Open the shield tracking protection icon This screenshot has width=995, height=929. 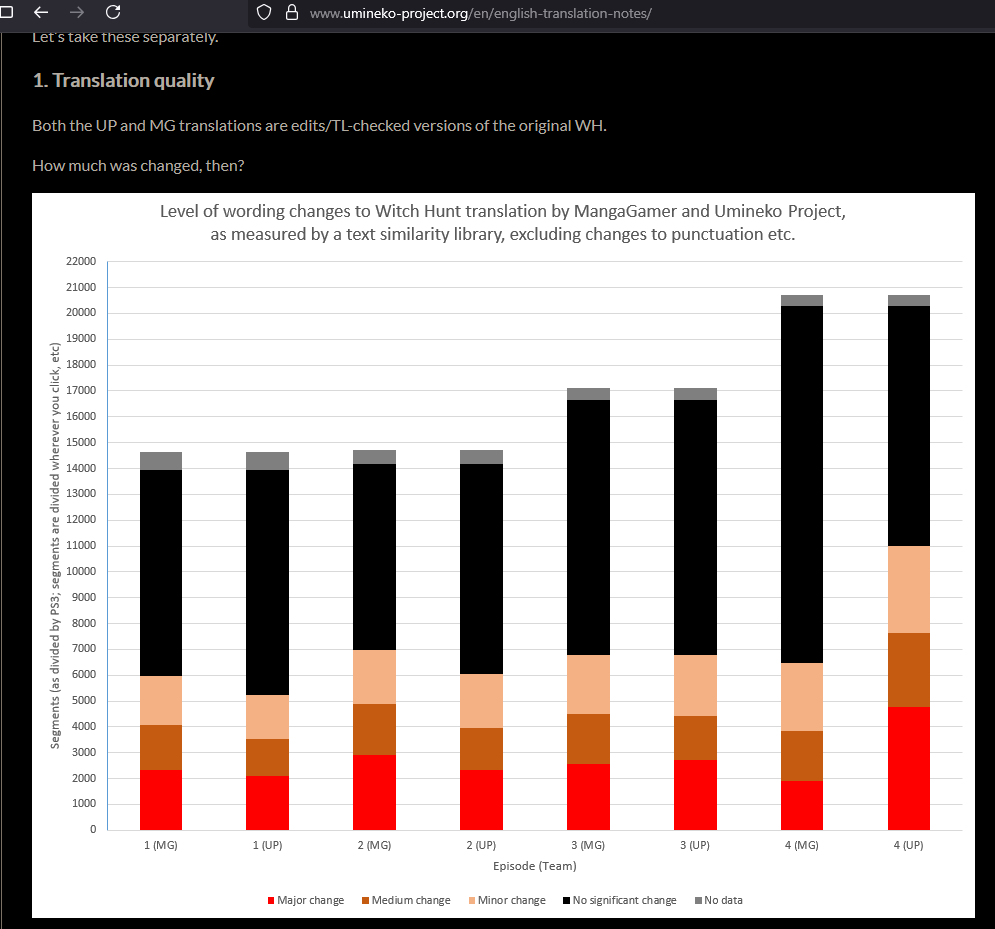[264, 13]
